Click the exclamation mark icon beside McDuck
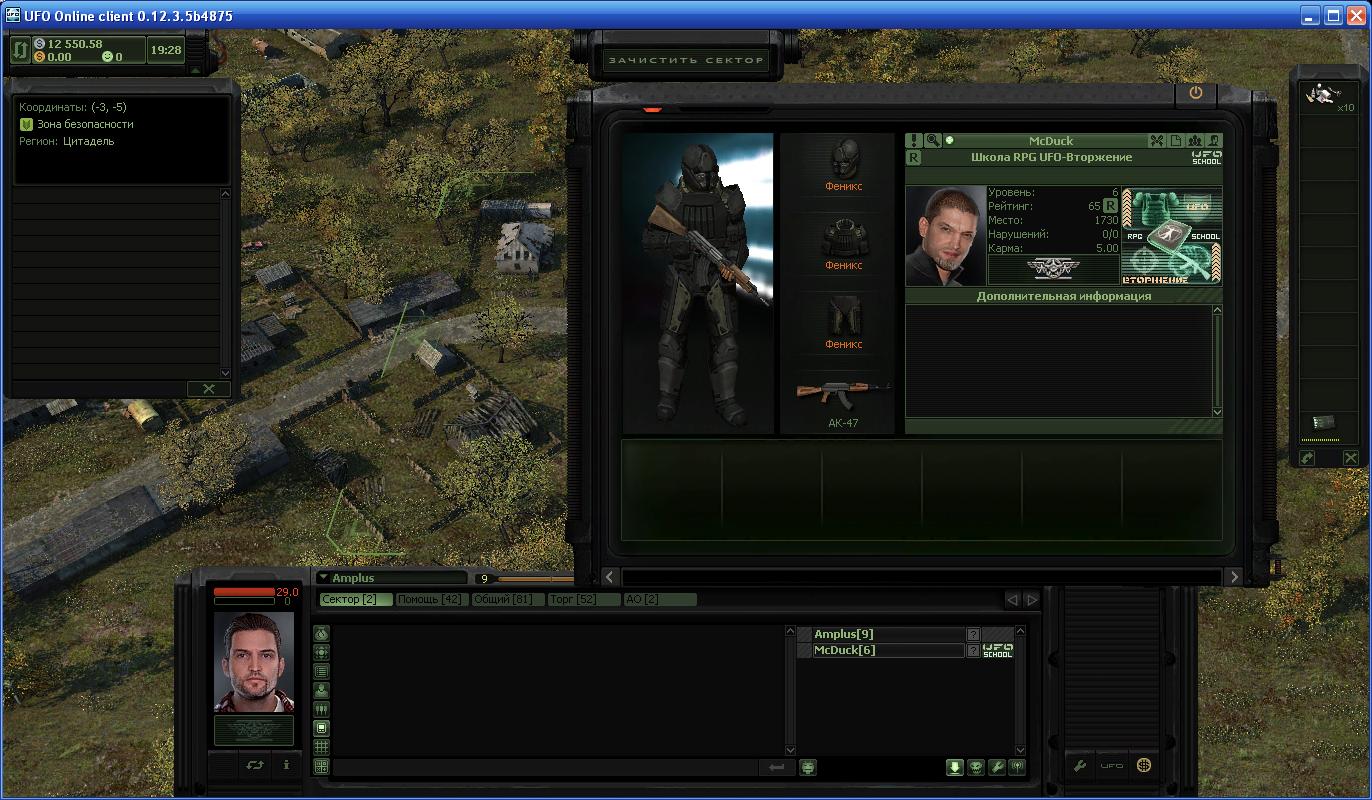The width and height of the screenshot is (1372, 800). 914,141
